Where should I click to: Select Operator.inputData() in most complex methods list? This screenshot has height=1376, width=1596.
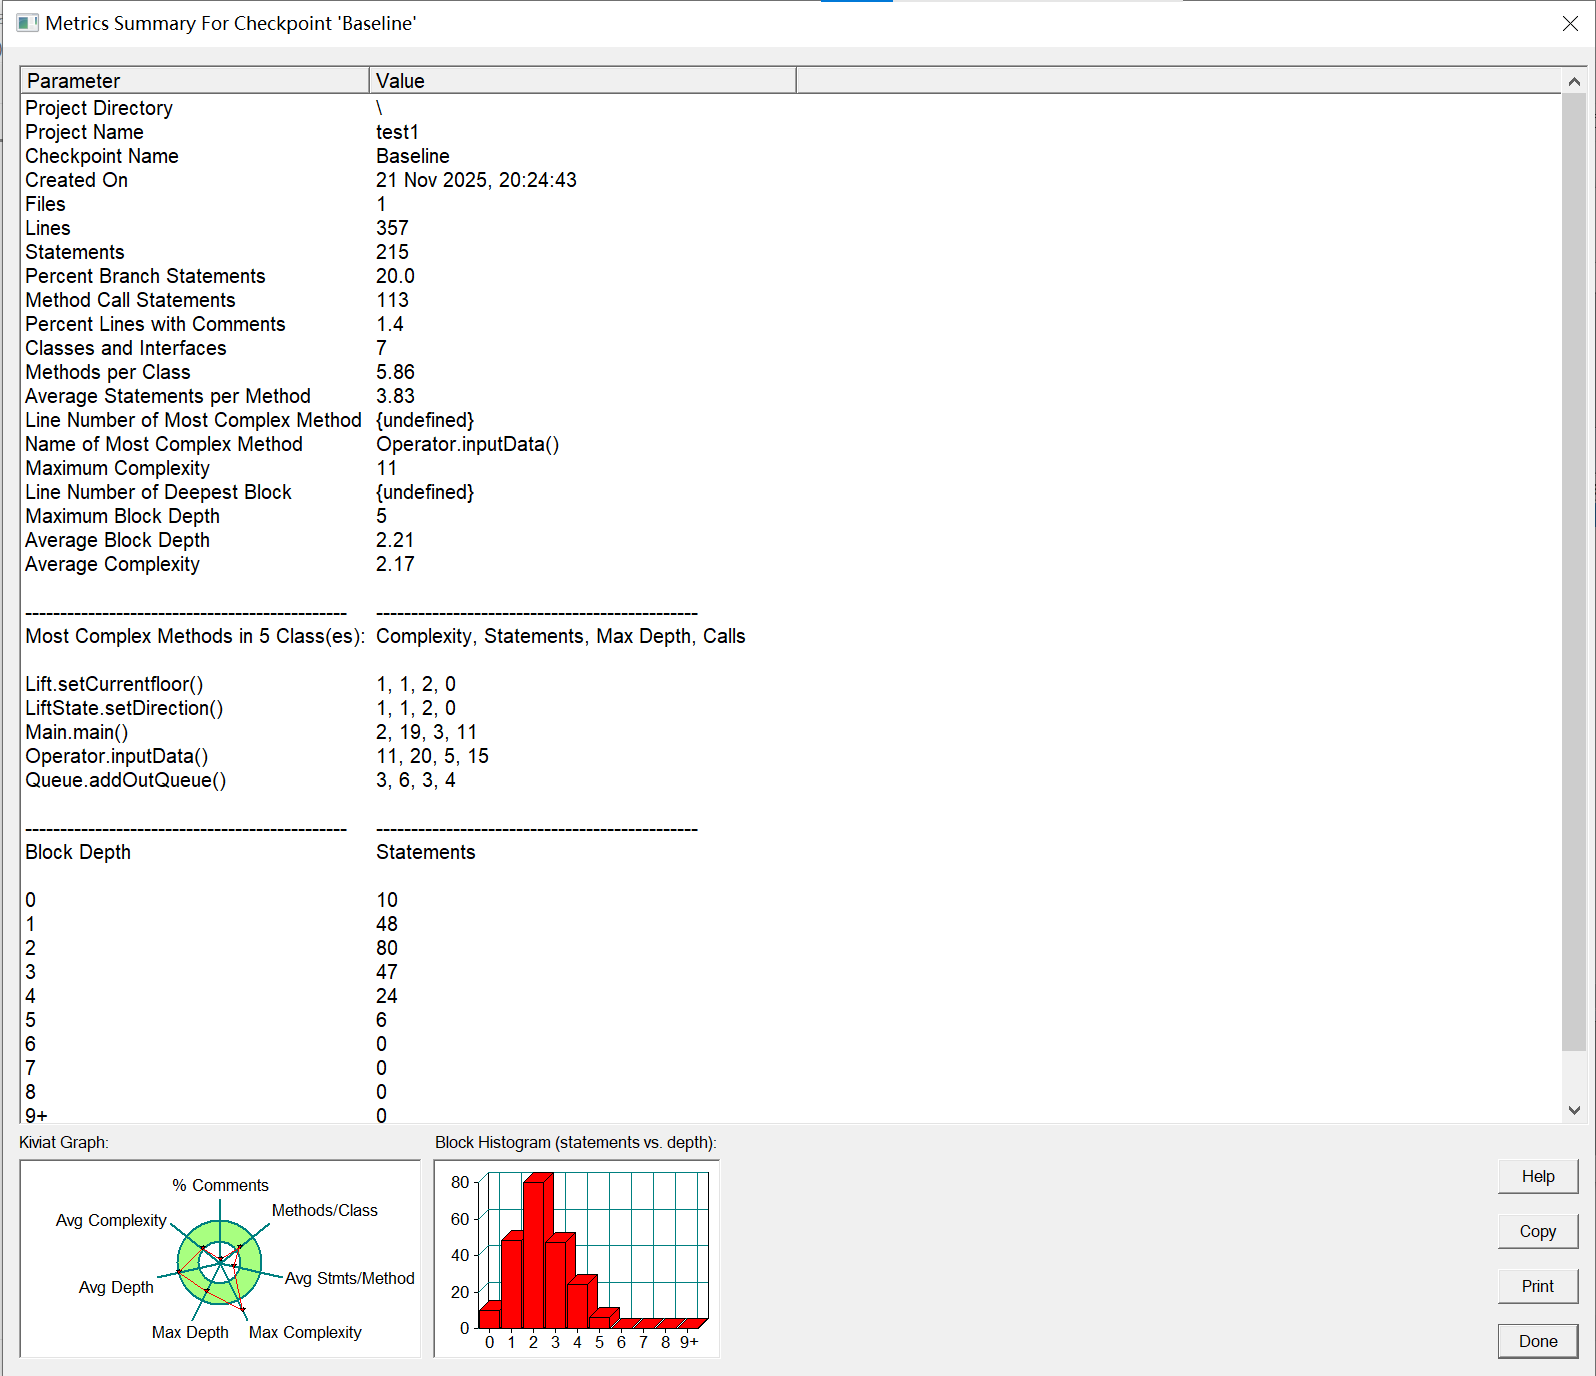pyautogui.click(x=790, y=756)
